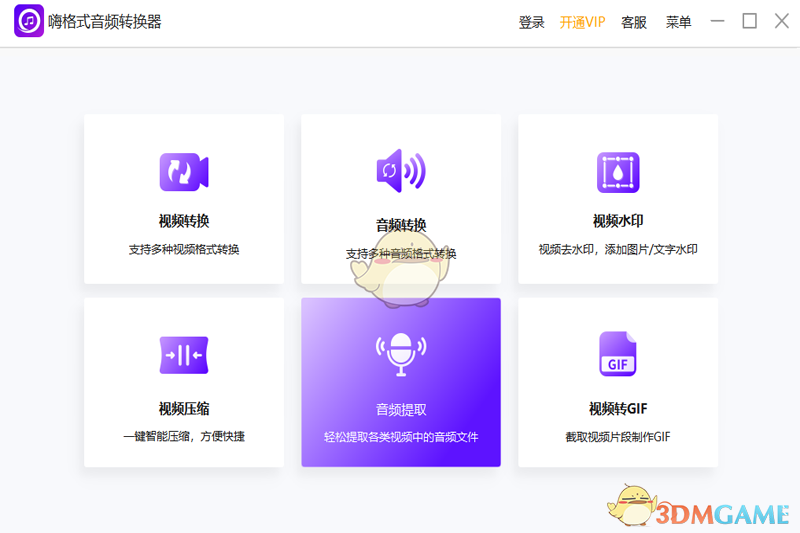Click description 支持多种音频格式转换

(401, 253)
